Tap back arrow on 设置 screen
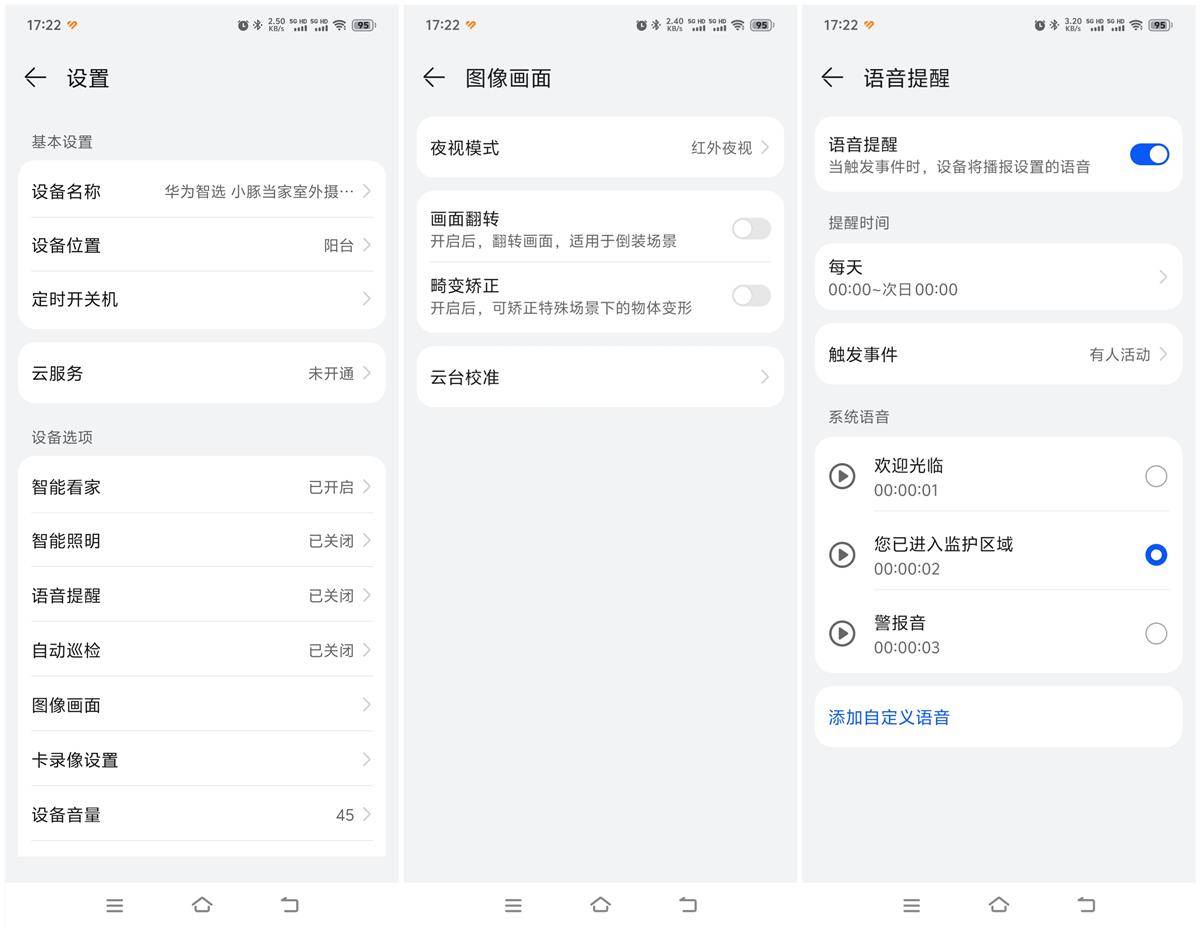This screenshot has height=933, width=1200. (36, 78)
